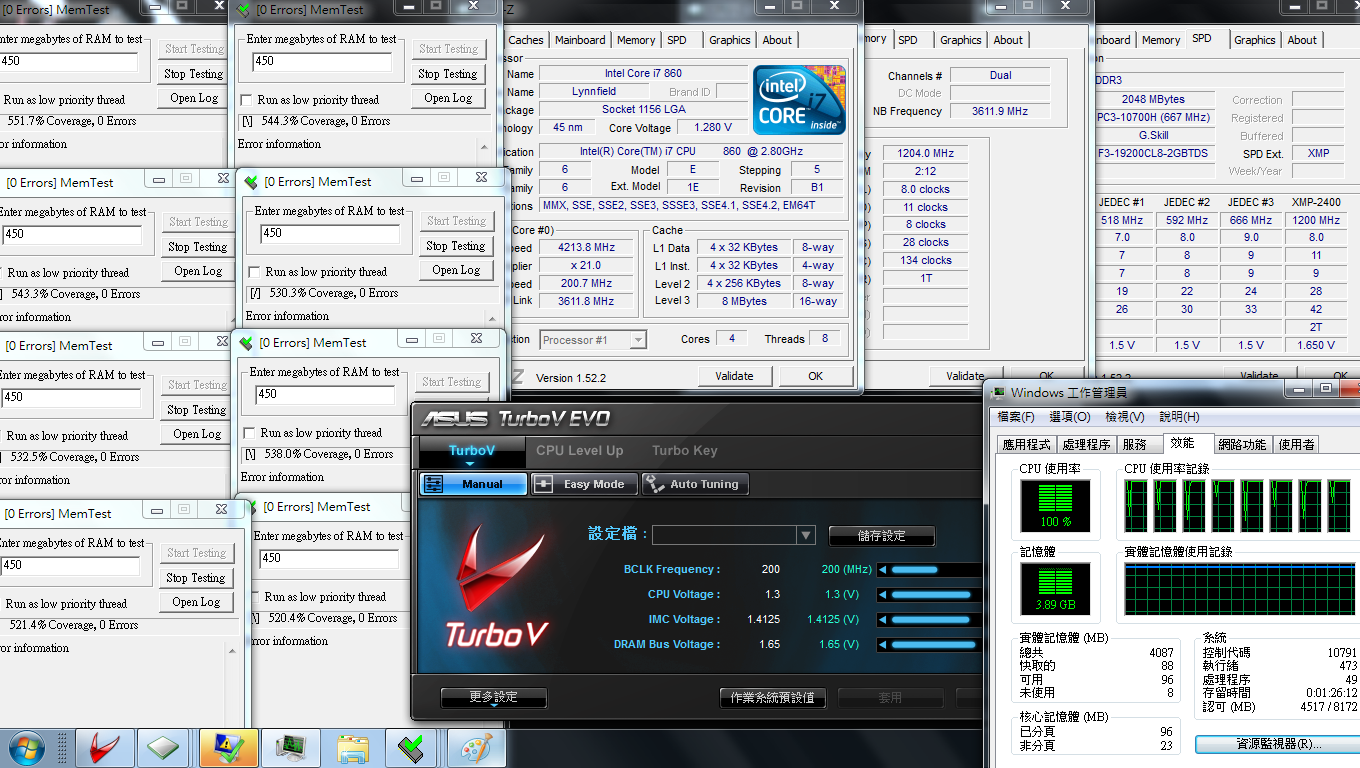
Task: Stop Testing in MemTest window with 551.7% coverage
Action: (x=194, y=74)
